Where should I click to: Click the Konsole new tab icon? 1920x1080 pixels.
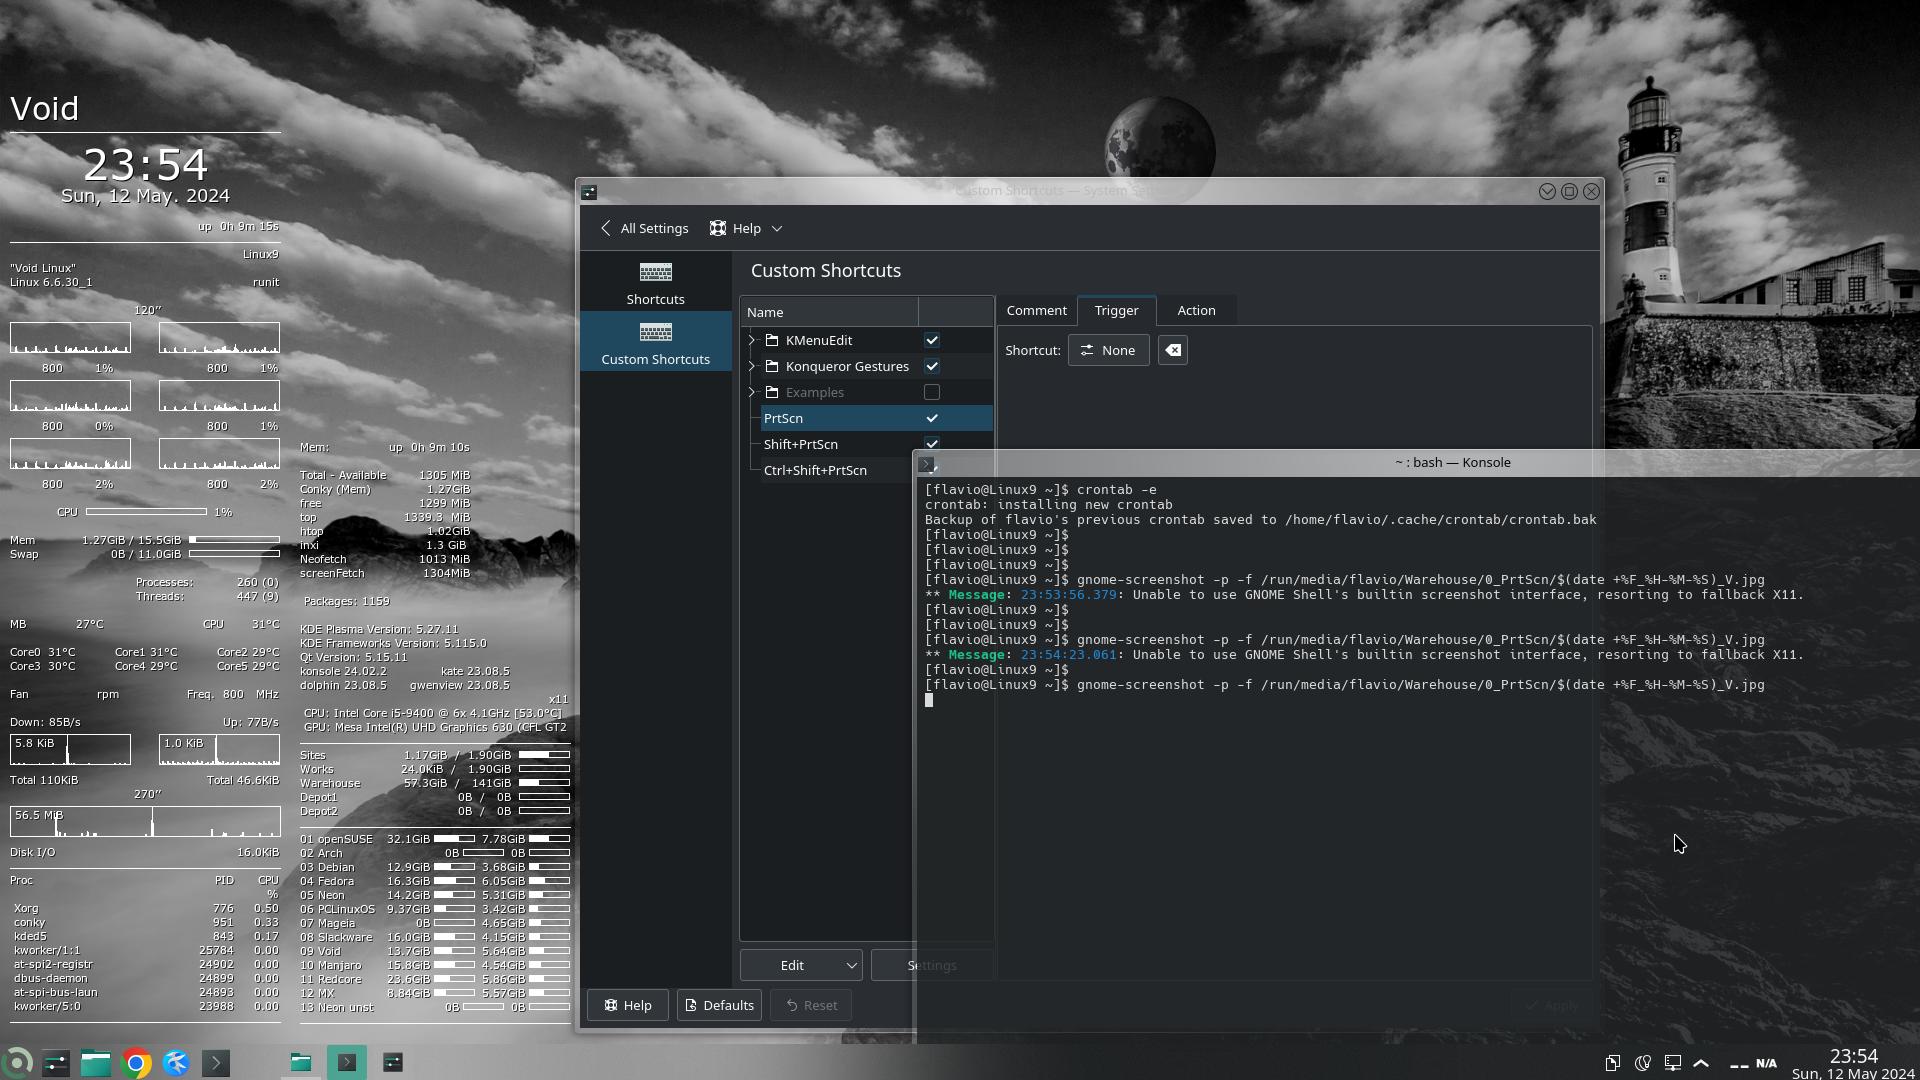tap(926, 464)
